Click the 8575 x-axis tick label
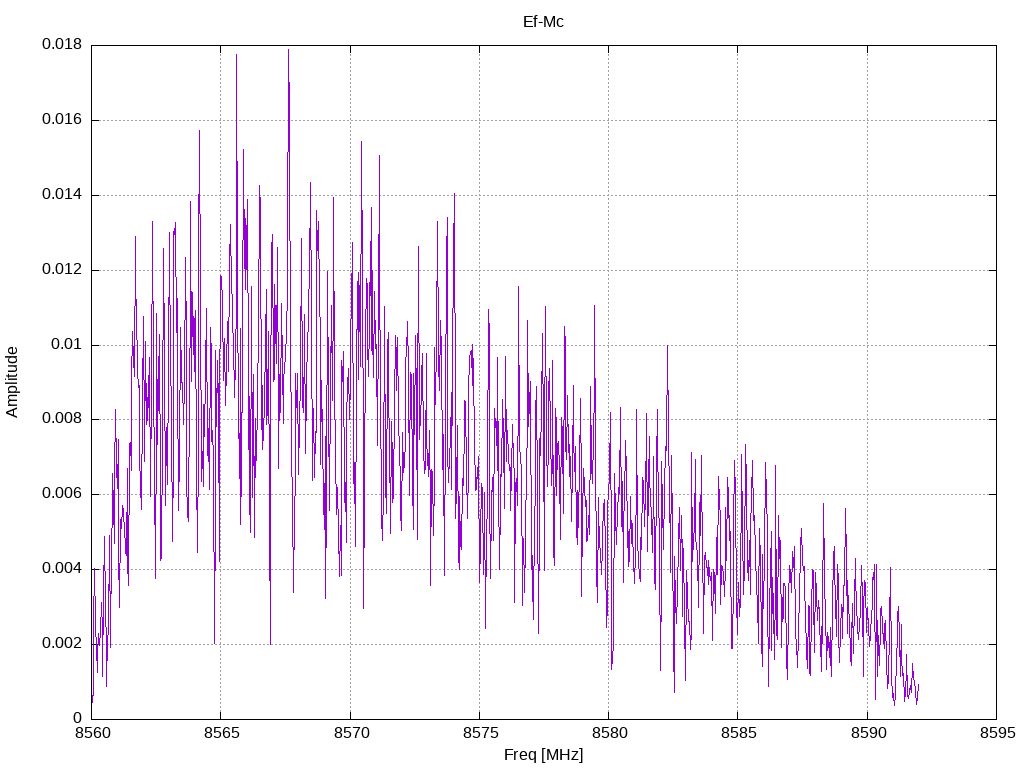 coord(479,733)
